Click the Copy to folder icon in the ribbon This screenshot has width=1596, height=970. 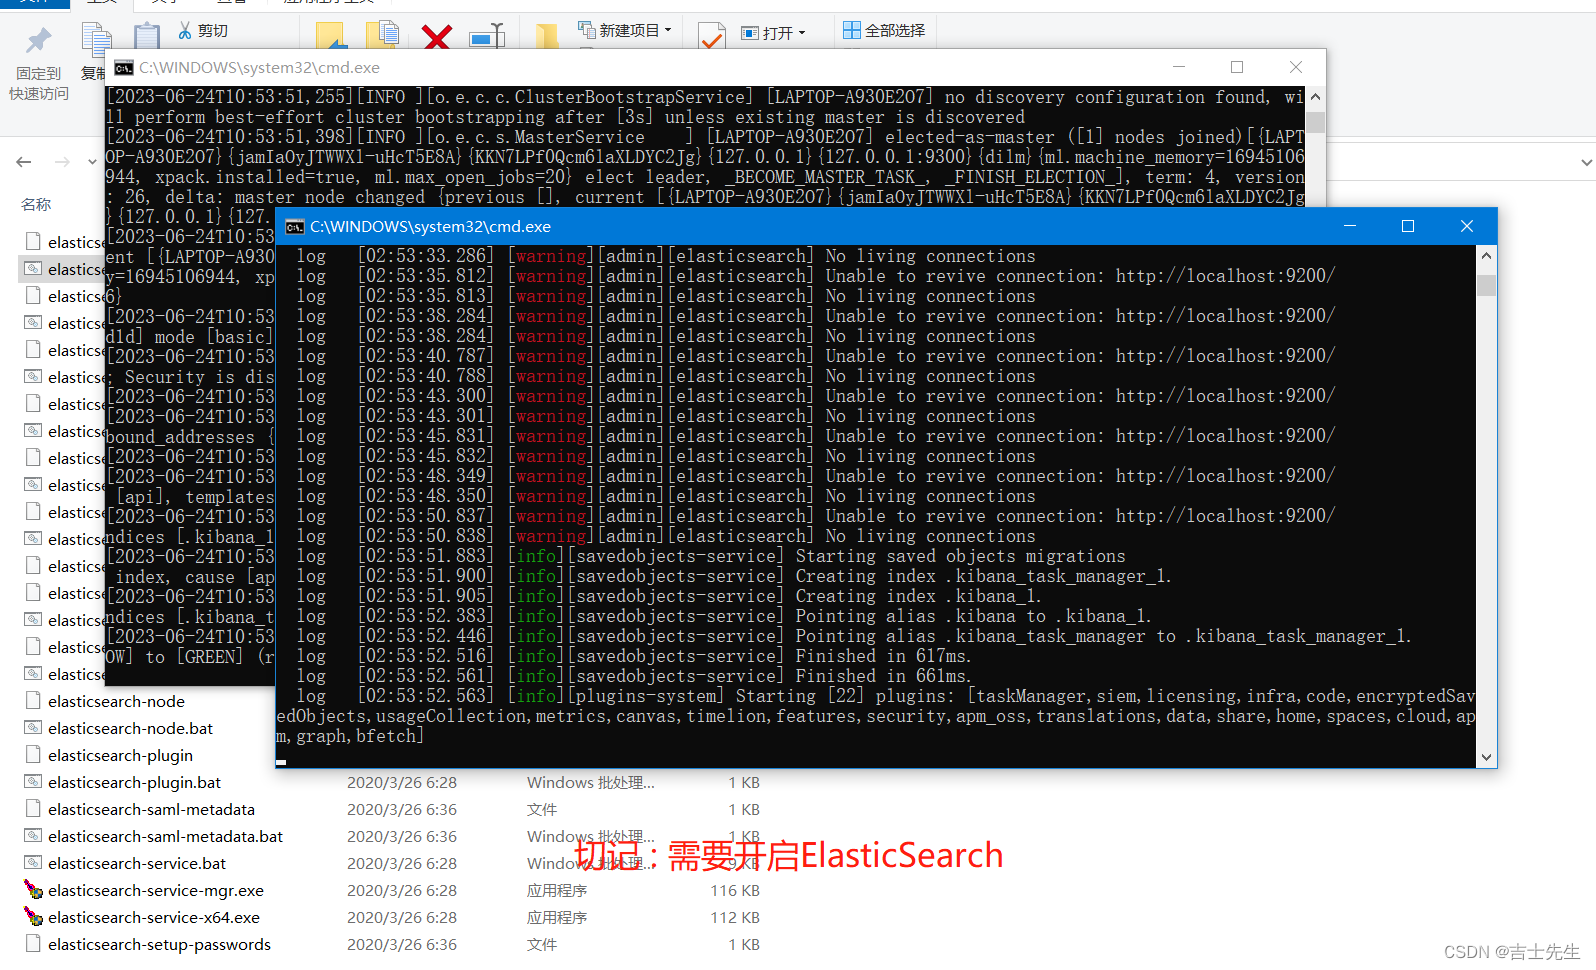pos(383,36)
